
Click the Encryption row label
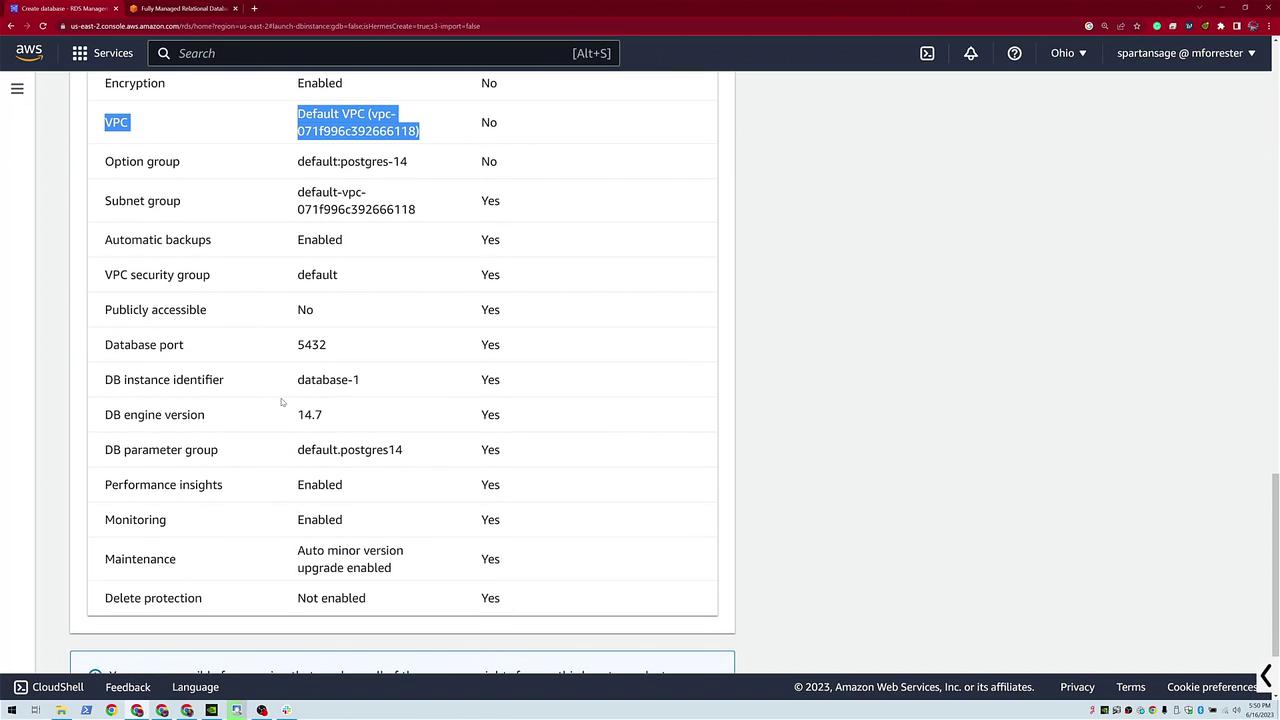[x=135, y=83]
